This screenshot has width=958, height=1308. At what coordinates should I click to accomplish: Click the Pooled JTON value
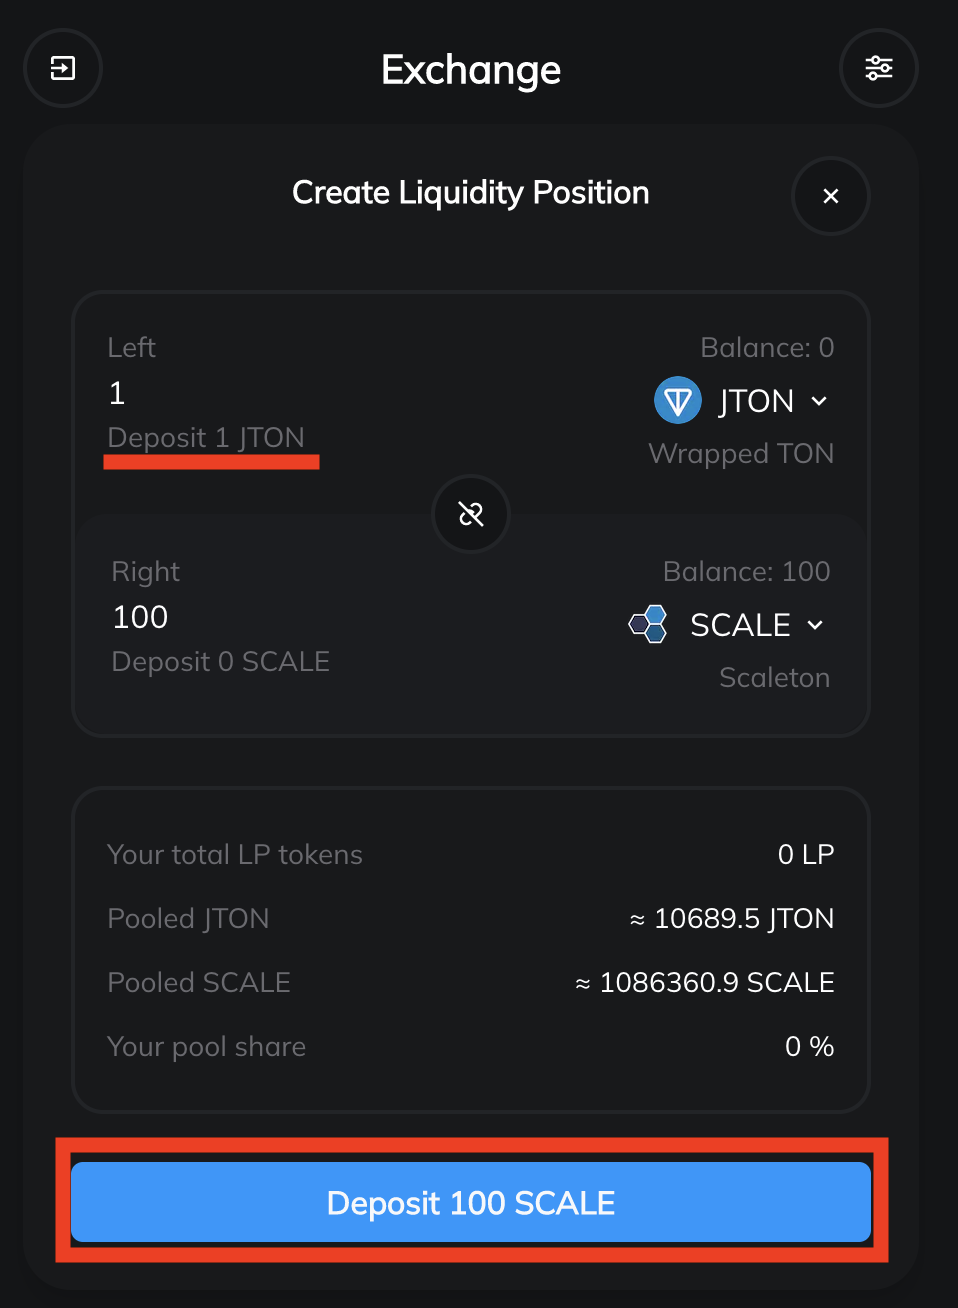tap(732, 918)
